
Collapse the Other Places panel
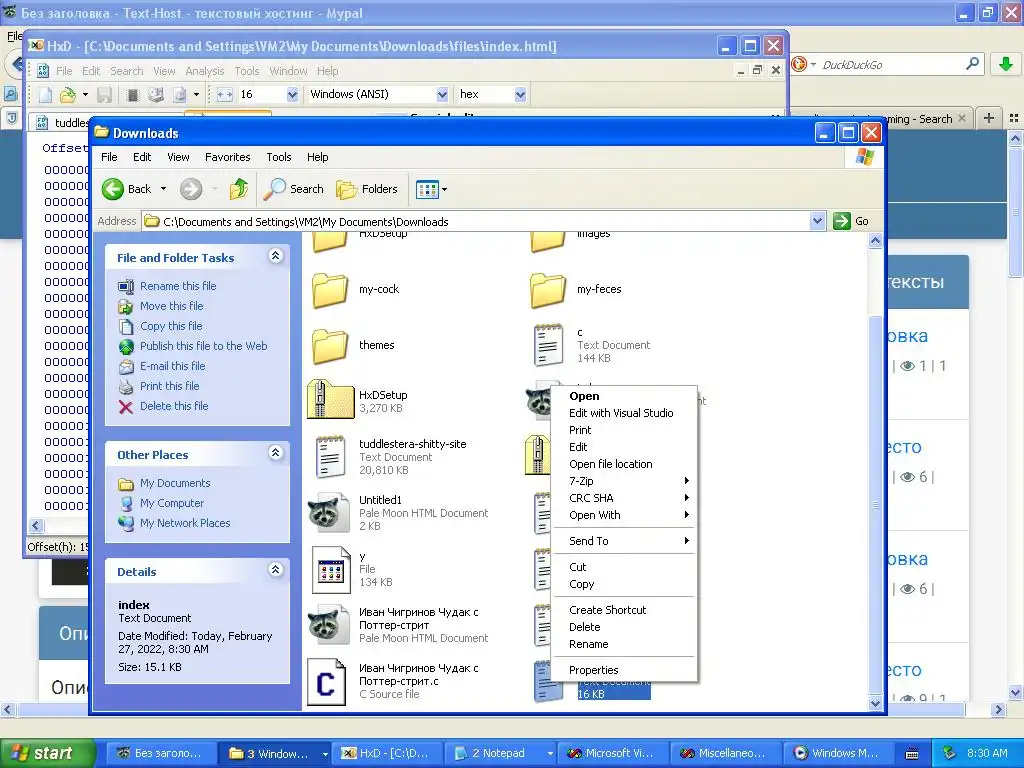pos(276,453)
